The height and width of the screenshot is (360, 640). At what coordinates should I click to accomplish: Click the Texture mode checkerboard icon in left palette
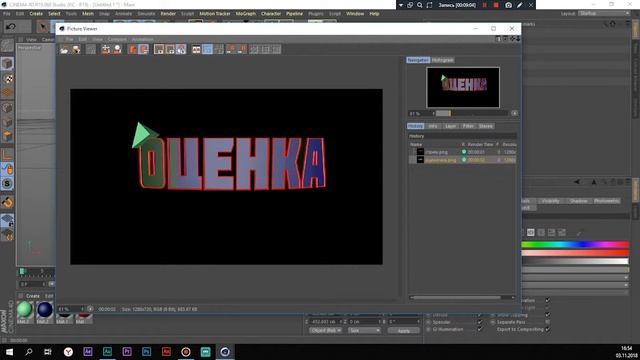(x=8, y=79)
